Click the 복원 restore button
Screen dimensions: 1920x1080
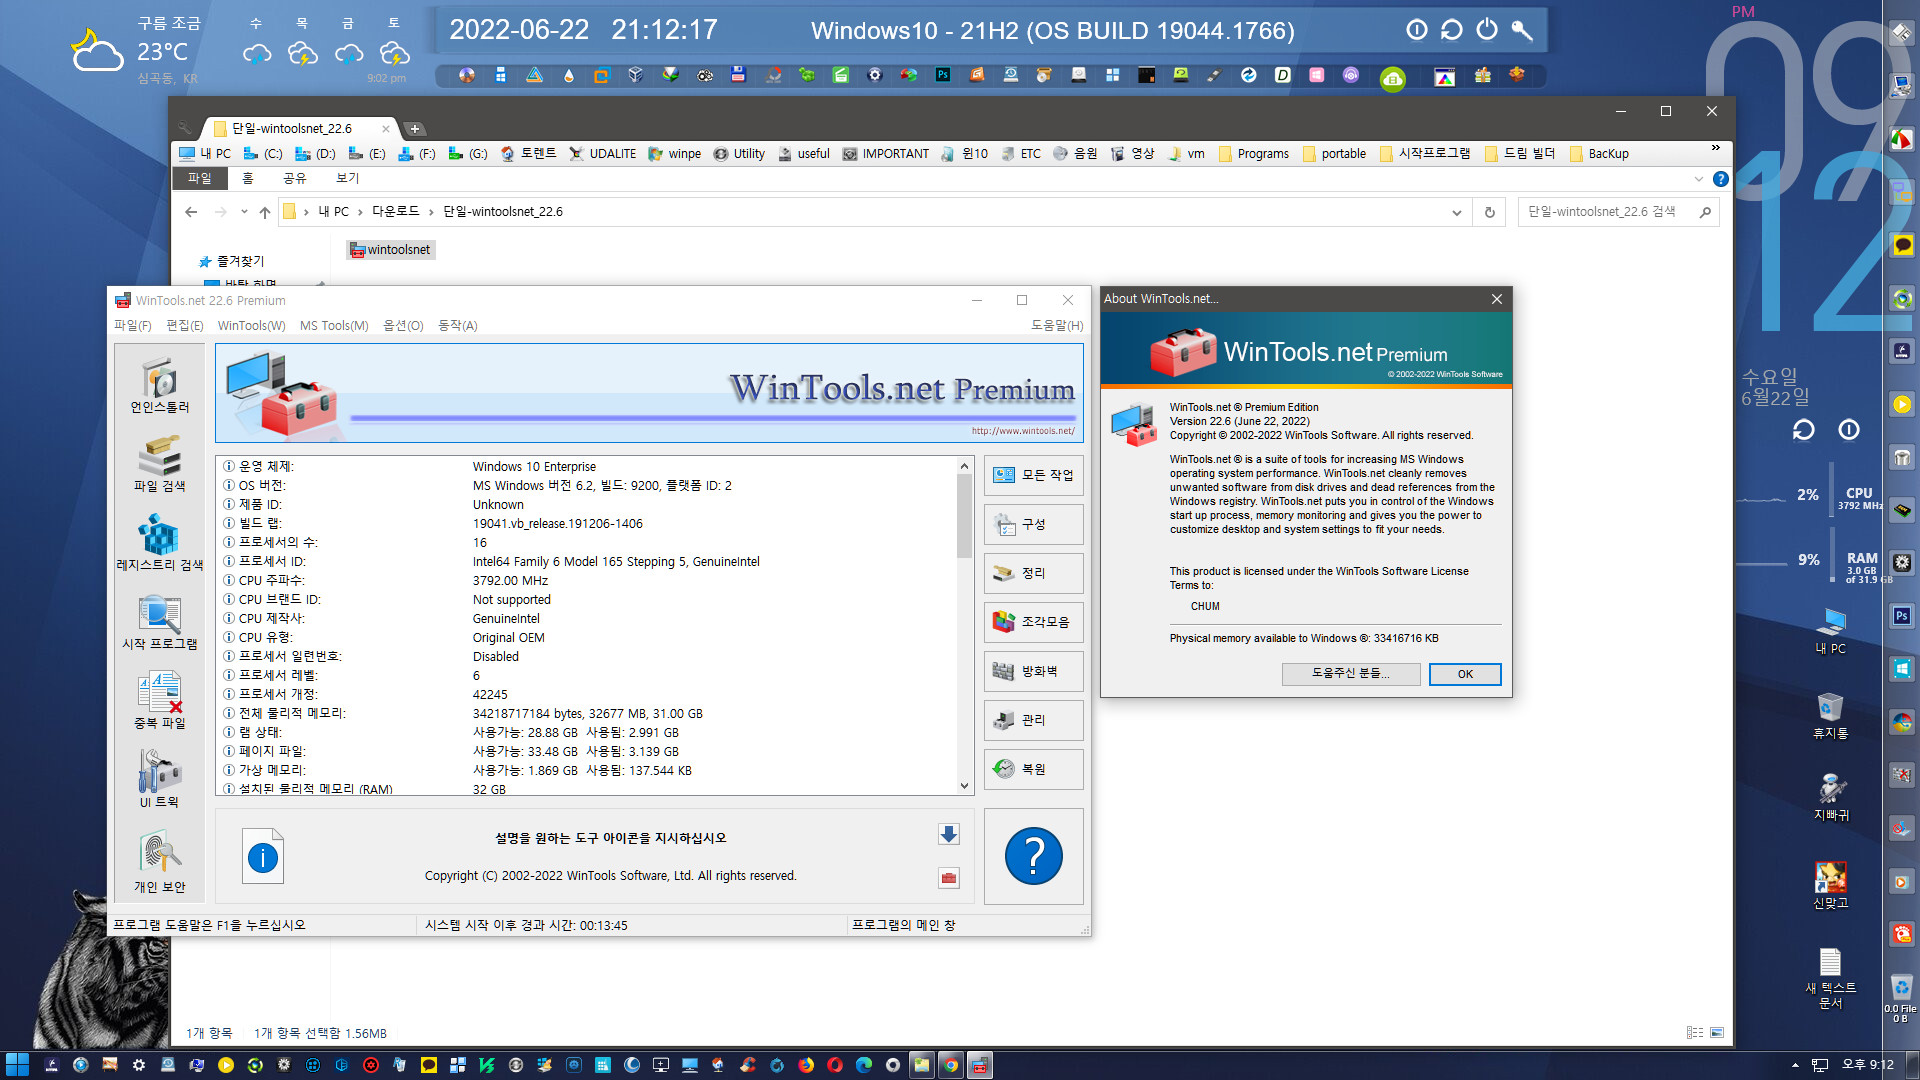pyautogui.click(x=1033, y=769)
